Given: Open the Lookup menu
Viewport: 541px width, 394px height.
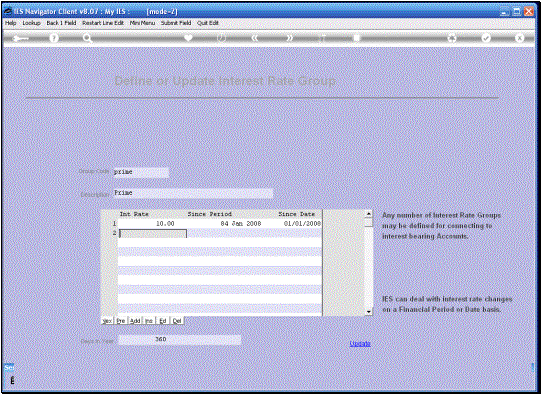Looking at the screenshot, I should coord(31,23).
